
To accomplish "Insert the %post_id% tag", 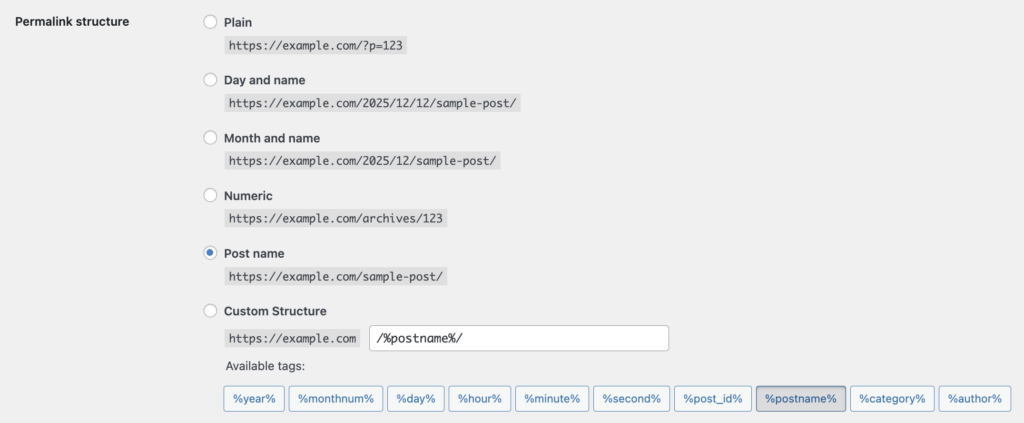I will click(x=712, y=399).
